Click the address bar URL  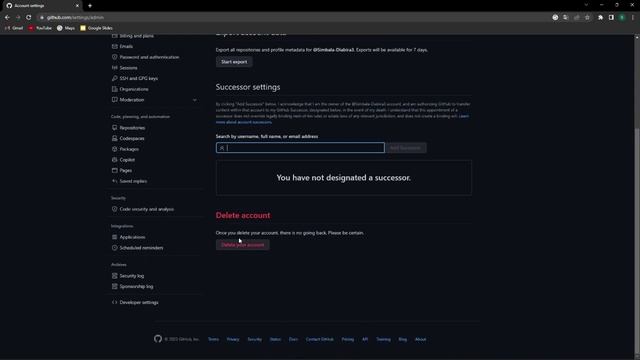[x=75, y=18]
